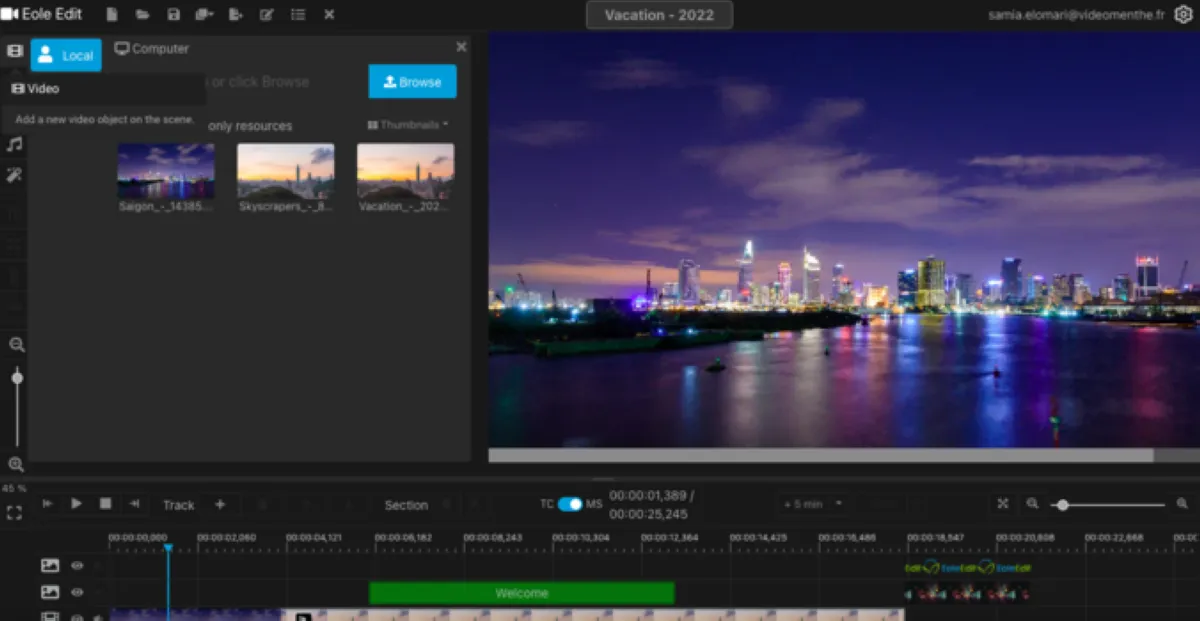Viewport: 1200px width, 621px height.
Task: Click the samia.elomari account email
Action: coord(1075,15)
